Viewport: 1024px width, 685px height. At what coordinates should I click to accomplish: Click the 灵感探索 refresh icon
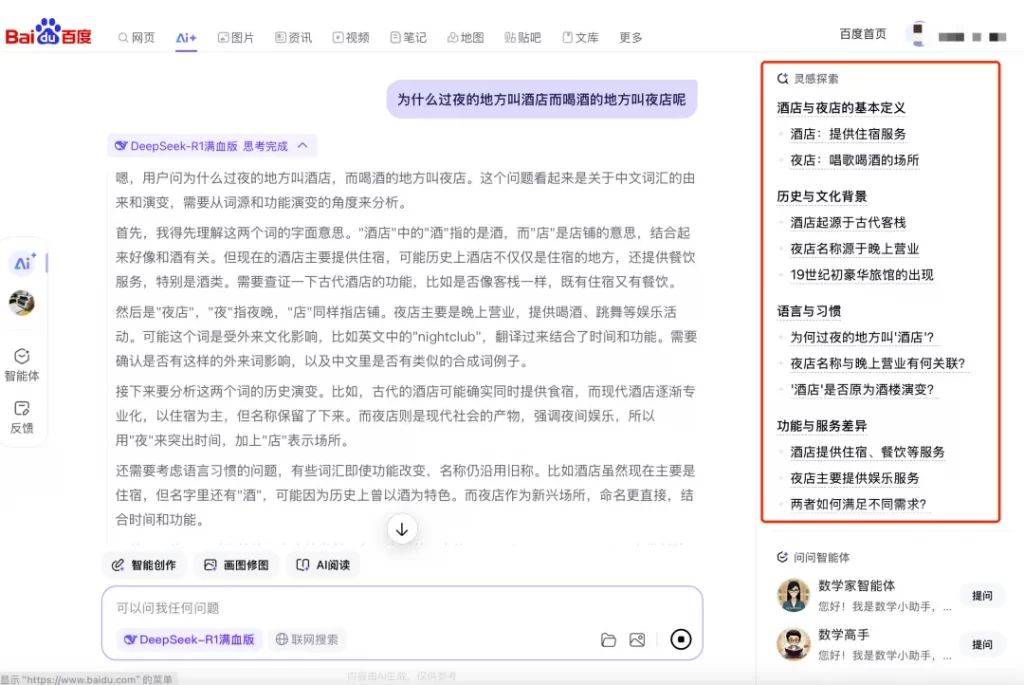[782, 78]
